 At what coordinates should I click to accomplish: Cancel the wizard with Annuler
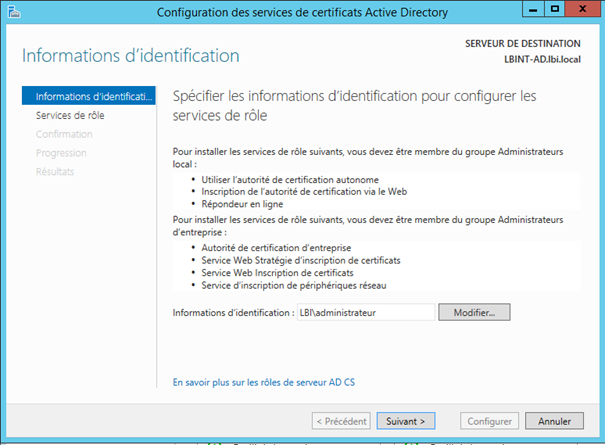[x=554, y=421]
